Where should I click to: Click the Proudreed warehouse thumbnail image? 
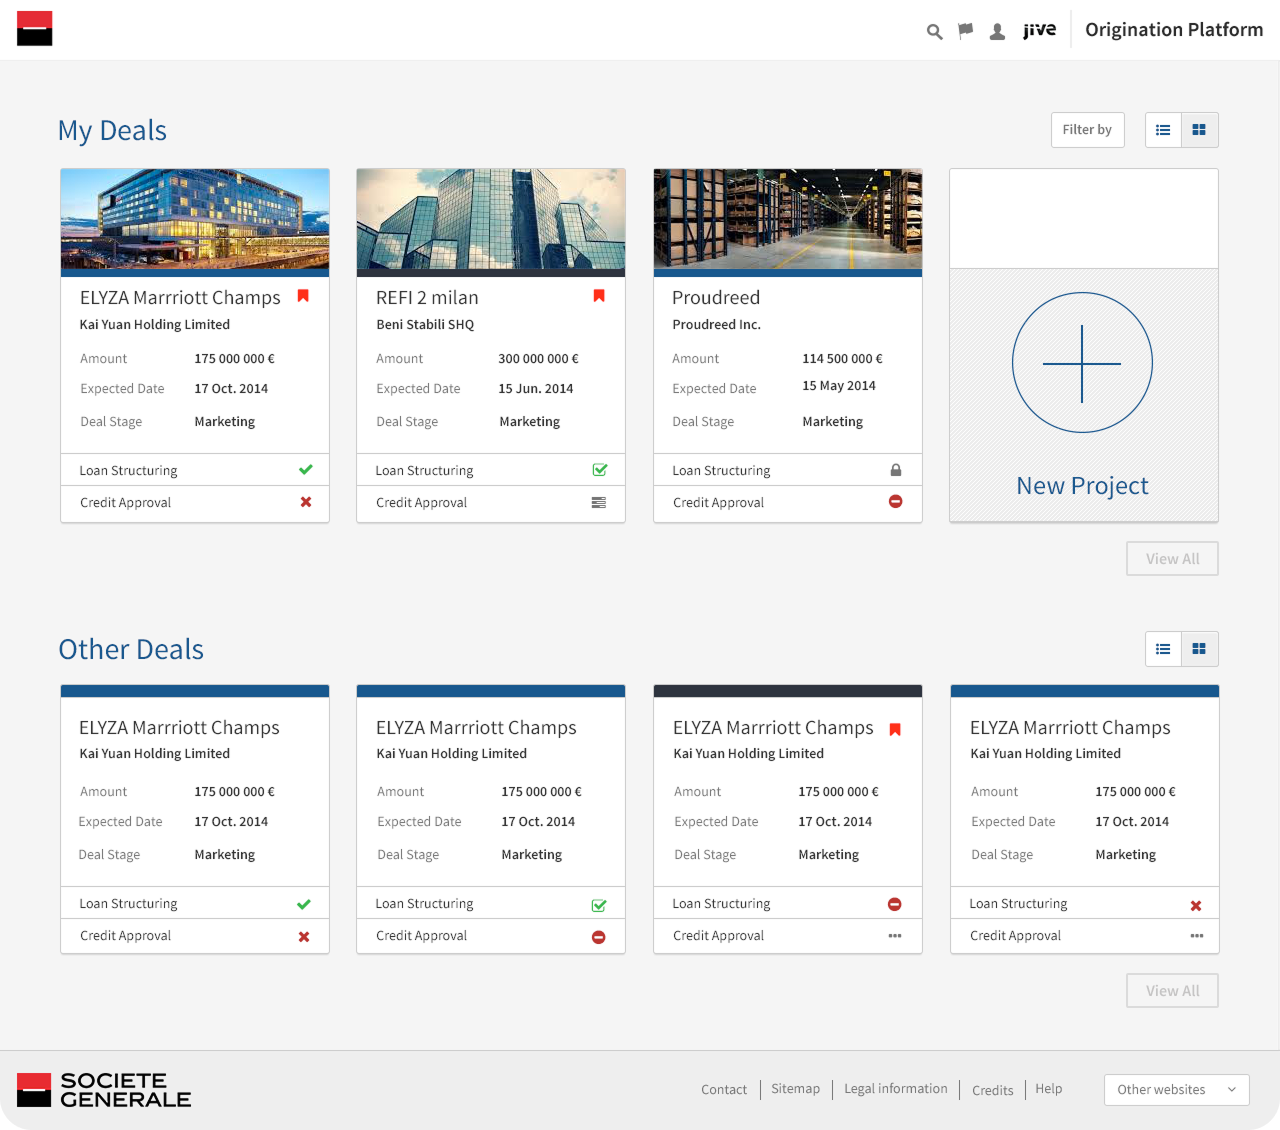[x=787, y=219]
